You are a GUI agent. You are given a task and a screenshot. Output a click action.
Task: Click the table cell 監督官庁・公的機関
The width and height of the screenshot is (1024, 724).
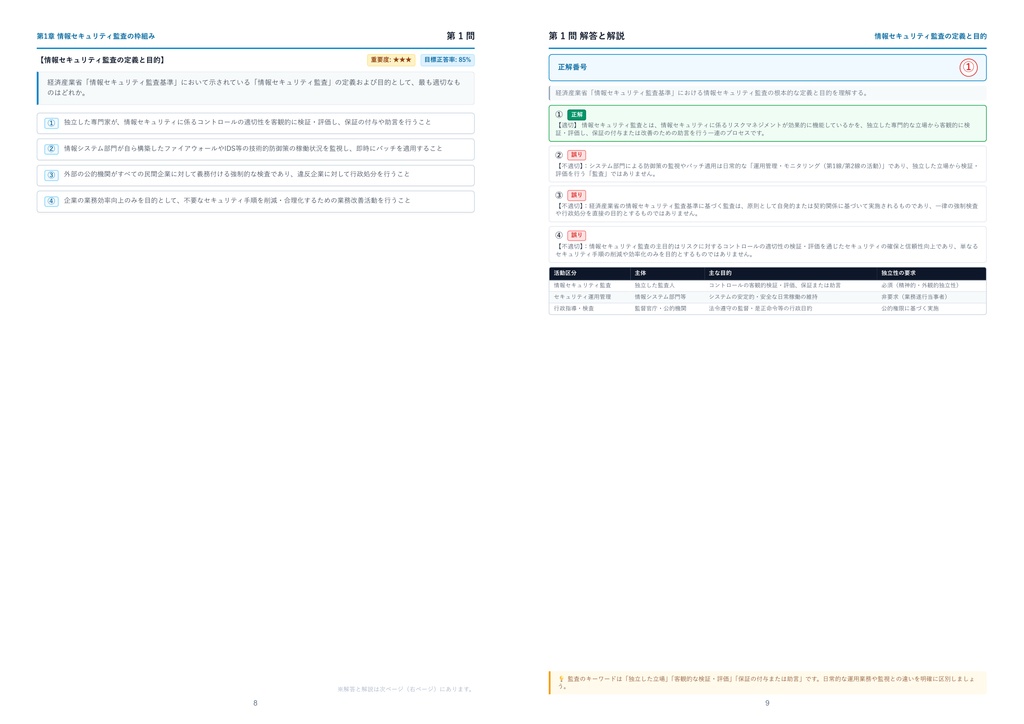(661, 308)
